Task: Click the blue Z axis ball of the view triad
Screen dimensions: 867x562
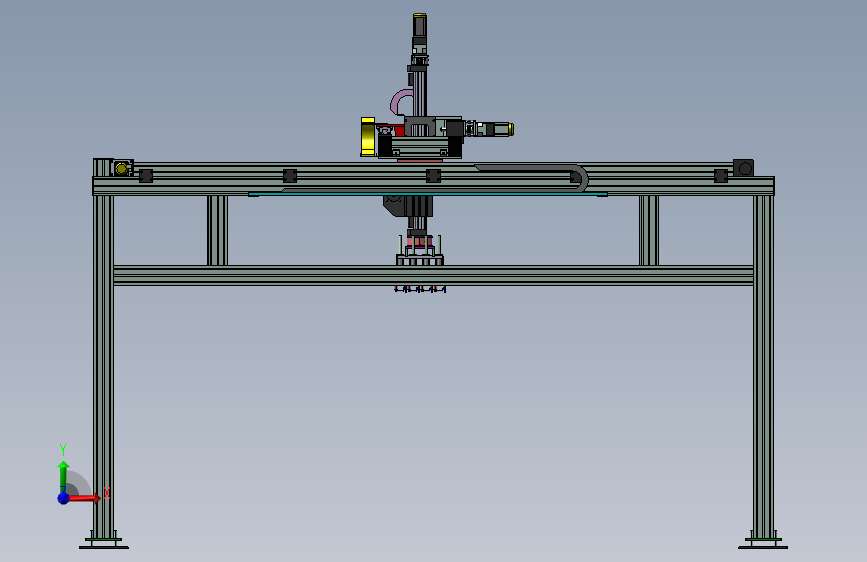Action: click(64, 498)
